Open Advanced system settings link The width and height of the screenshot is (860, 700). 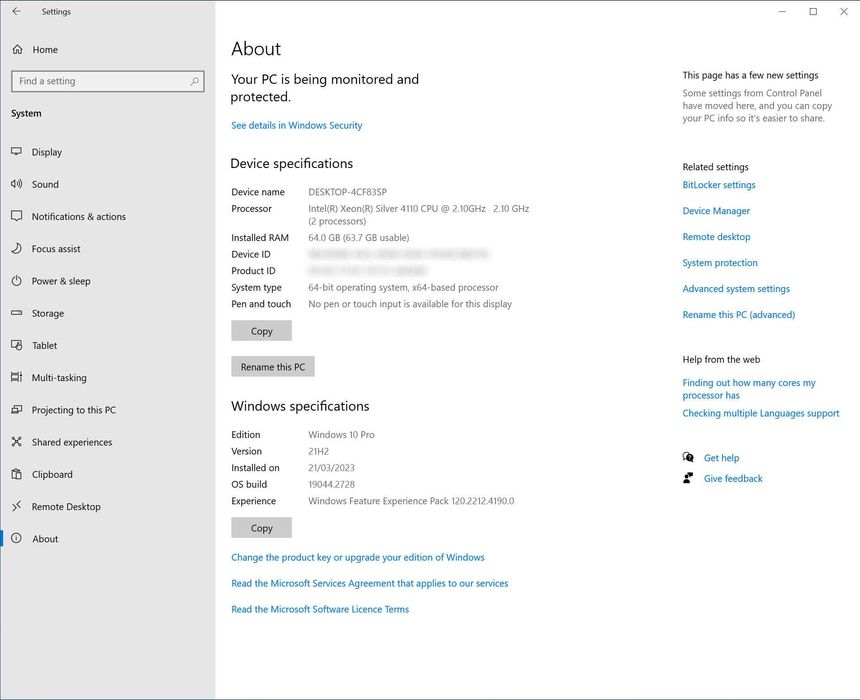click(736, 289)
